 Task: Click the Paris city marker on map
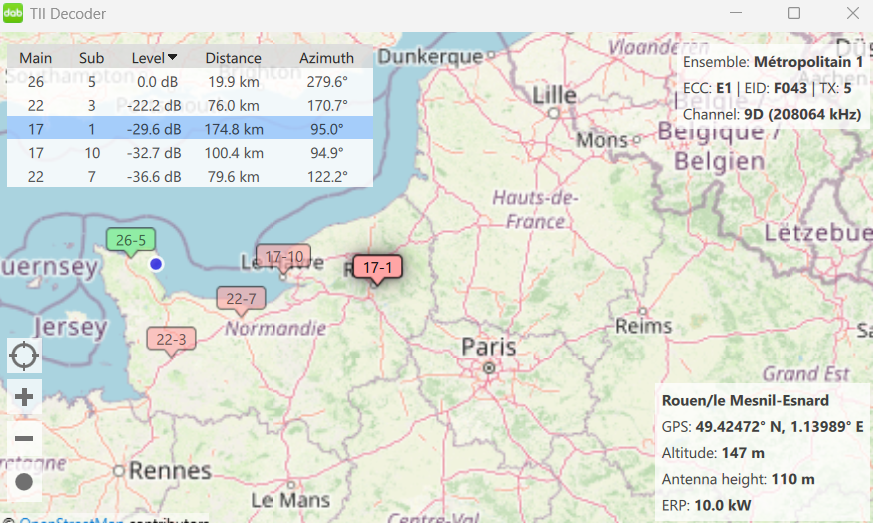pyautogui.click(x=489, y=368)
